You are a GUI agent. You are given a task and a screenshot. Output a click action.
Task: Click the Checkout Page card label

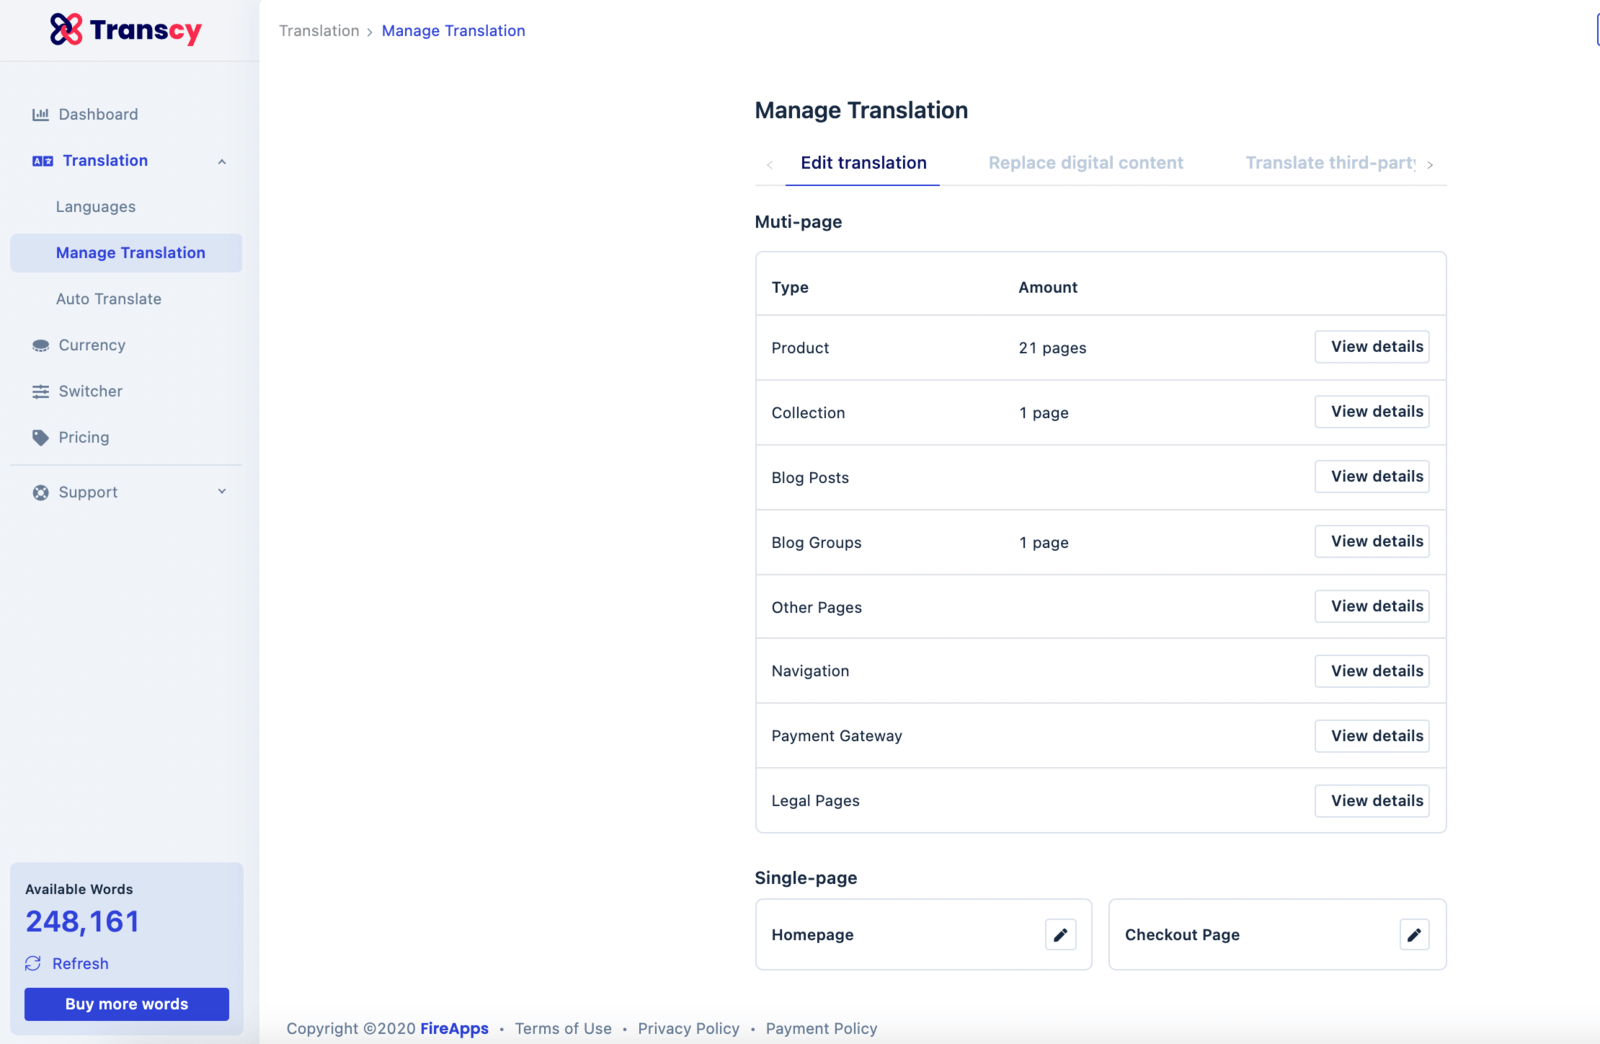[x=1182, y=935]
